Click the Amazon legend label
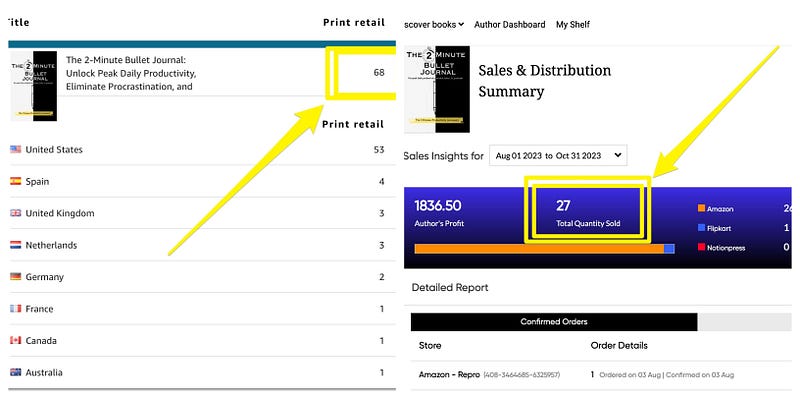800x407 pixels. coord(720,209)
